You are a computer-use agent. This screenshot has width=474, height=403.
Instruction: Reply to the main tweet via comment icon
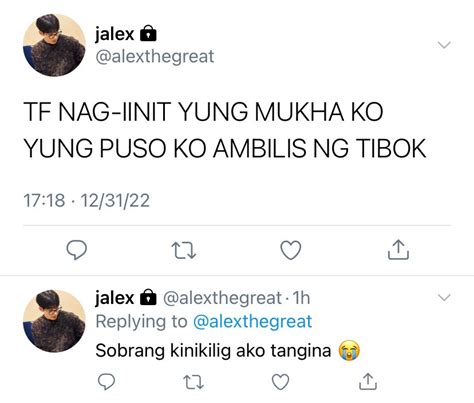pos(77,250)
